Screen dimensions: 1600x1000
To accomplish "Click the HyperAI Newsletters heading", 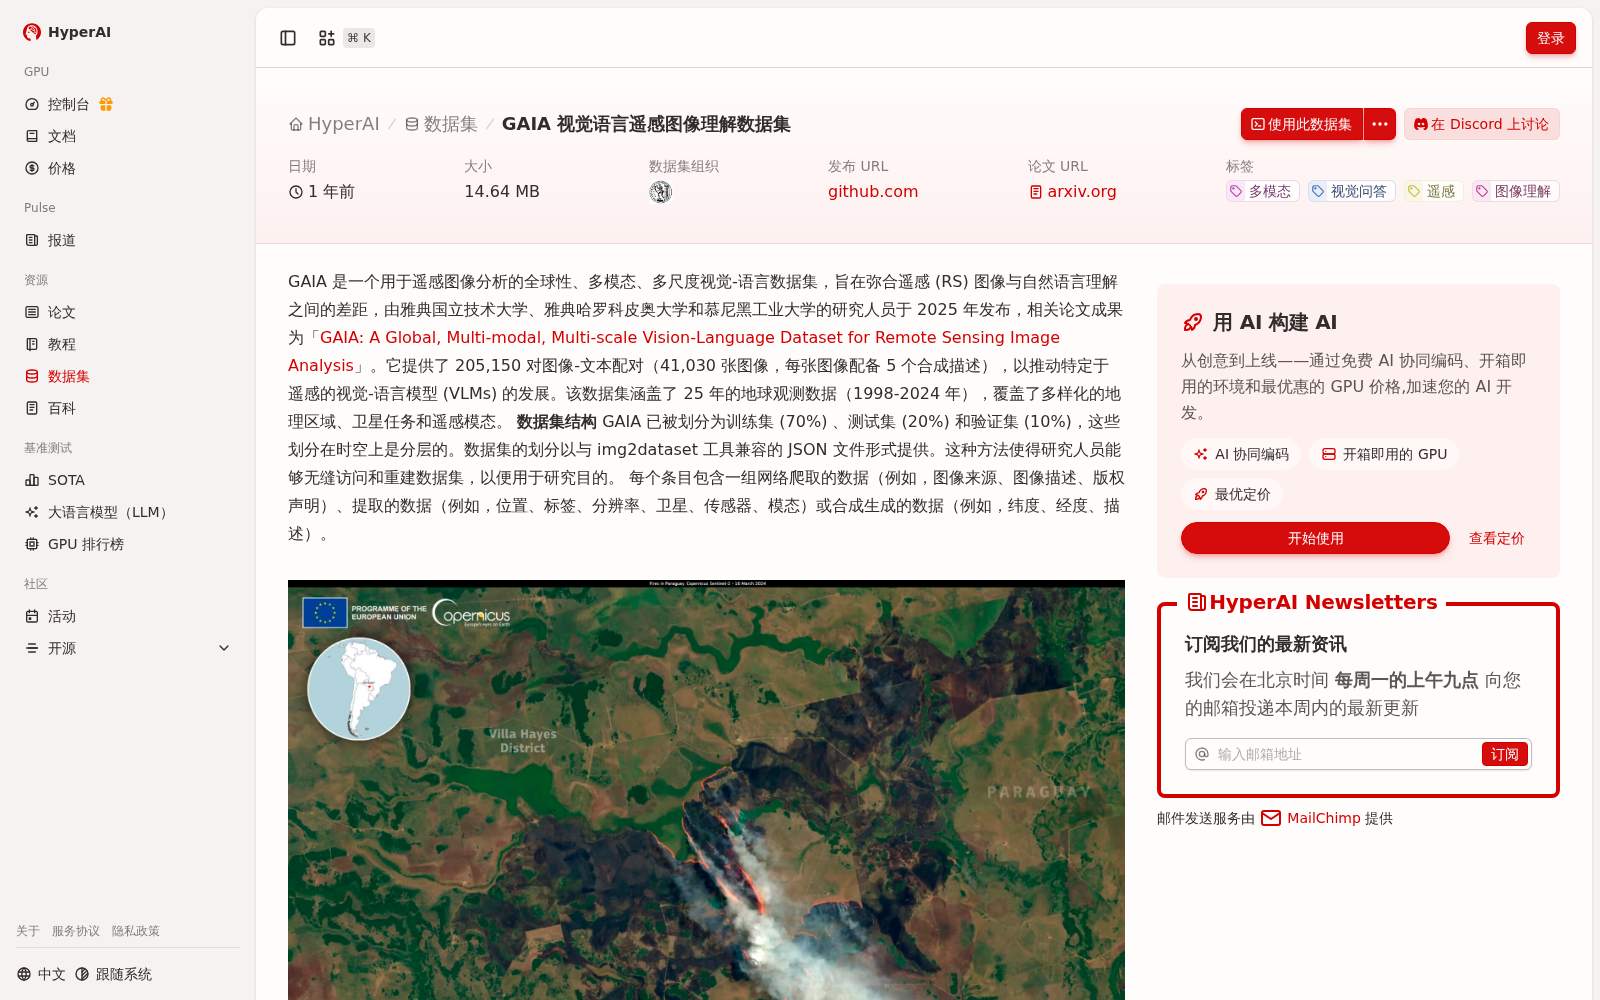I will tap(1312, 602).
